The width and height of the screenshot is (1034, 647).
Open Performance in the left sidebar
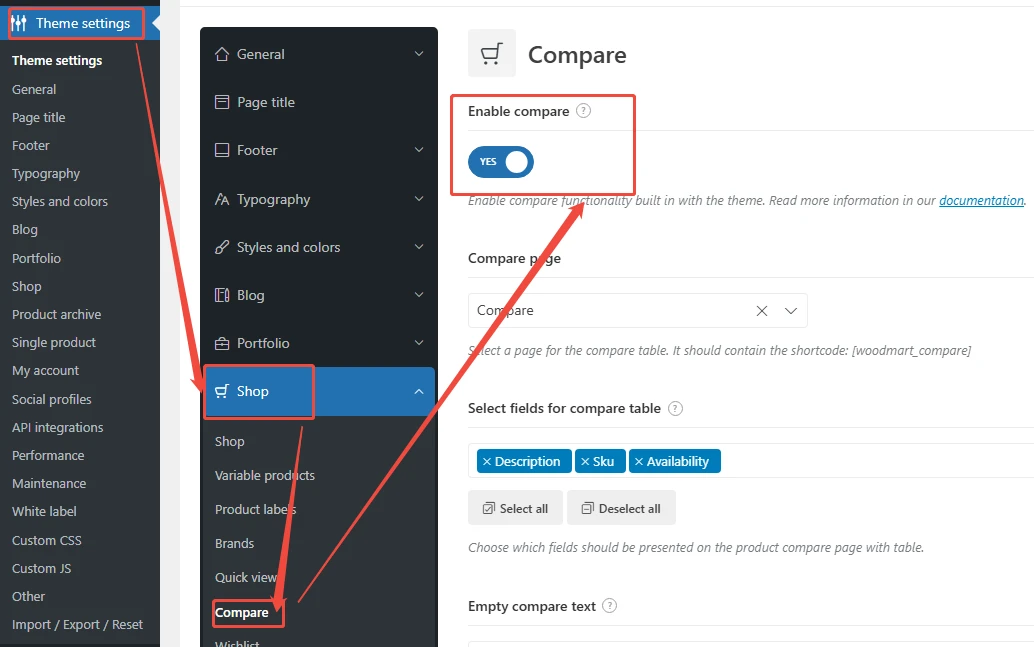pyautogui.click(x=48, y=455)
